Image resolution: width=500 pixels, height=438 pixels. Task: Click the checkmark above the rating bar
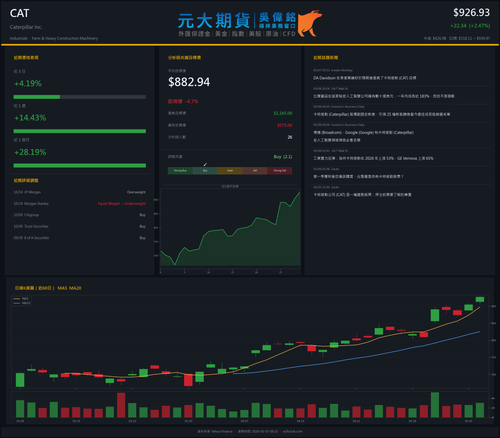(205, 164)
